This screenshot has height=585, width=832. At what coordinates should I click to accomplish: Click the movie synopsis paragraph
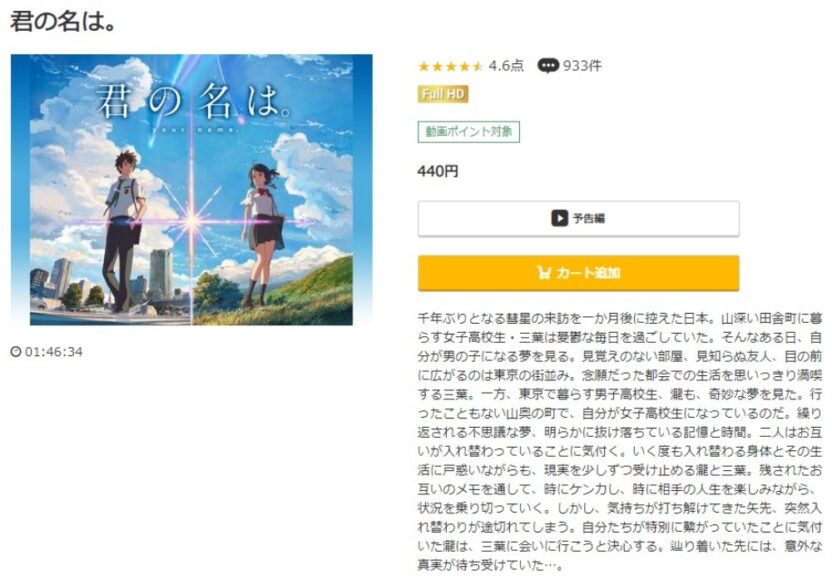pos(620,442)
